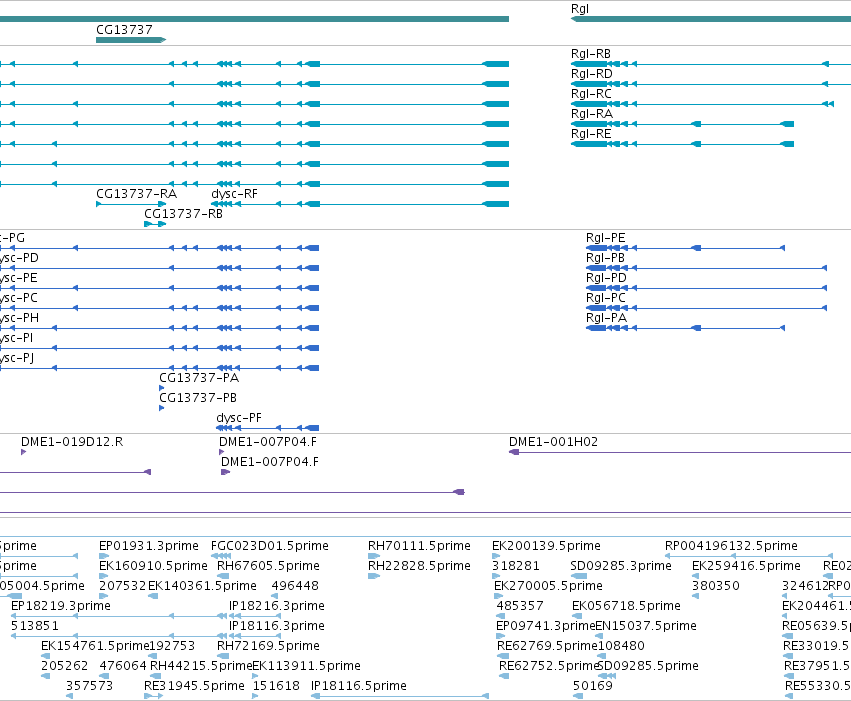Select the 496448 feature label

click(x=295, y=585)
